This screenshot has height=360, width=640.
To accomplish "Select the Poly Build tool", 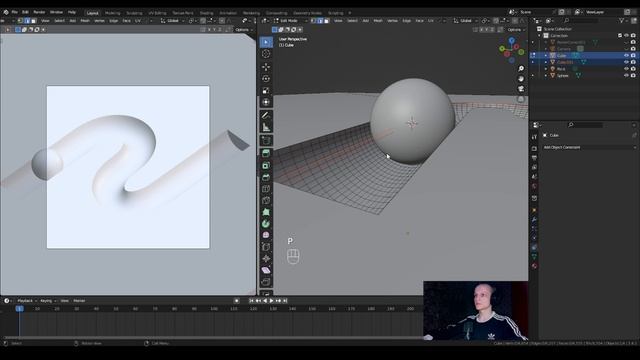I will [266, 212].
